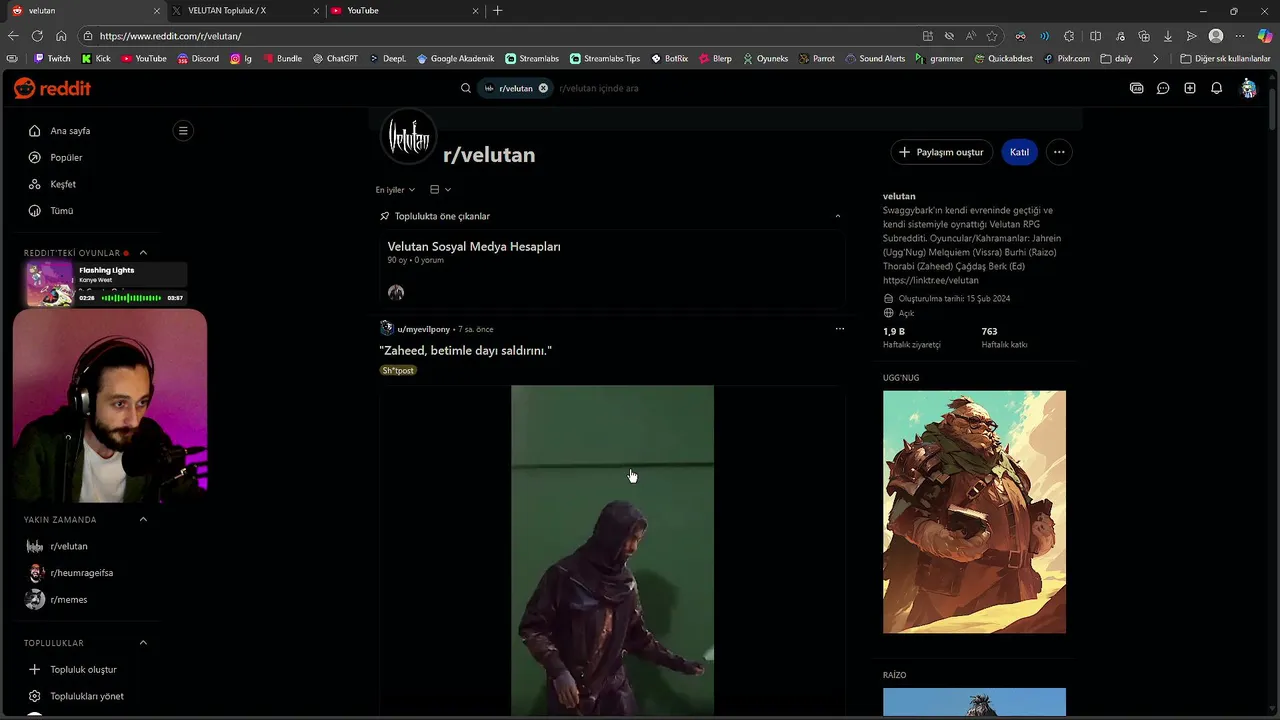
Task: Open Kick bookmark
Action: 97,59
